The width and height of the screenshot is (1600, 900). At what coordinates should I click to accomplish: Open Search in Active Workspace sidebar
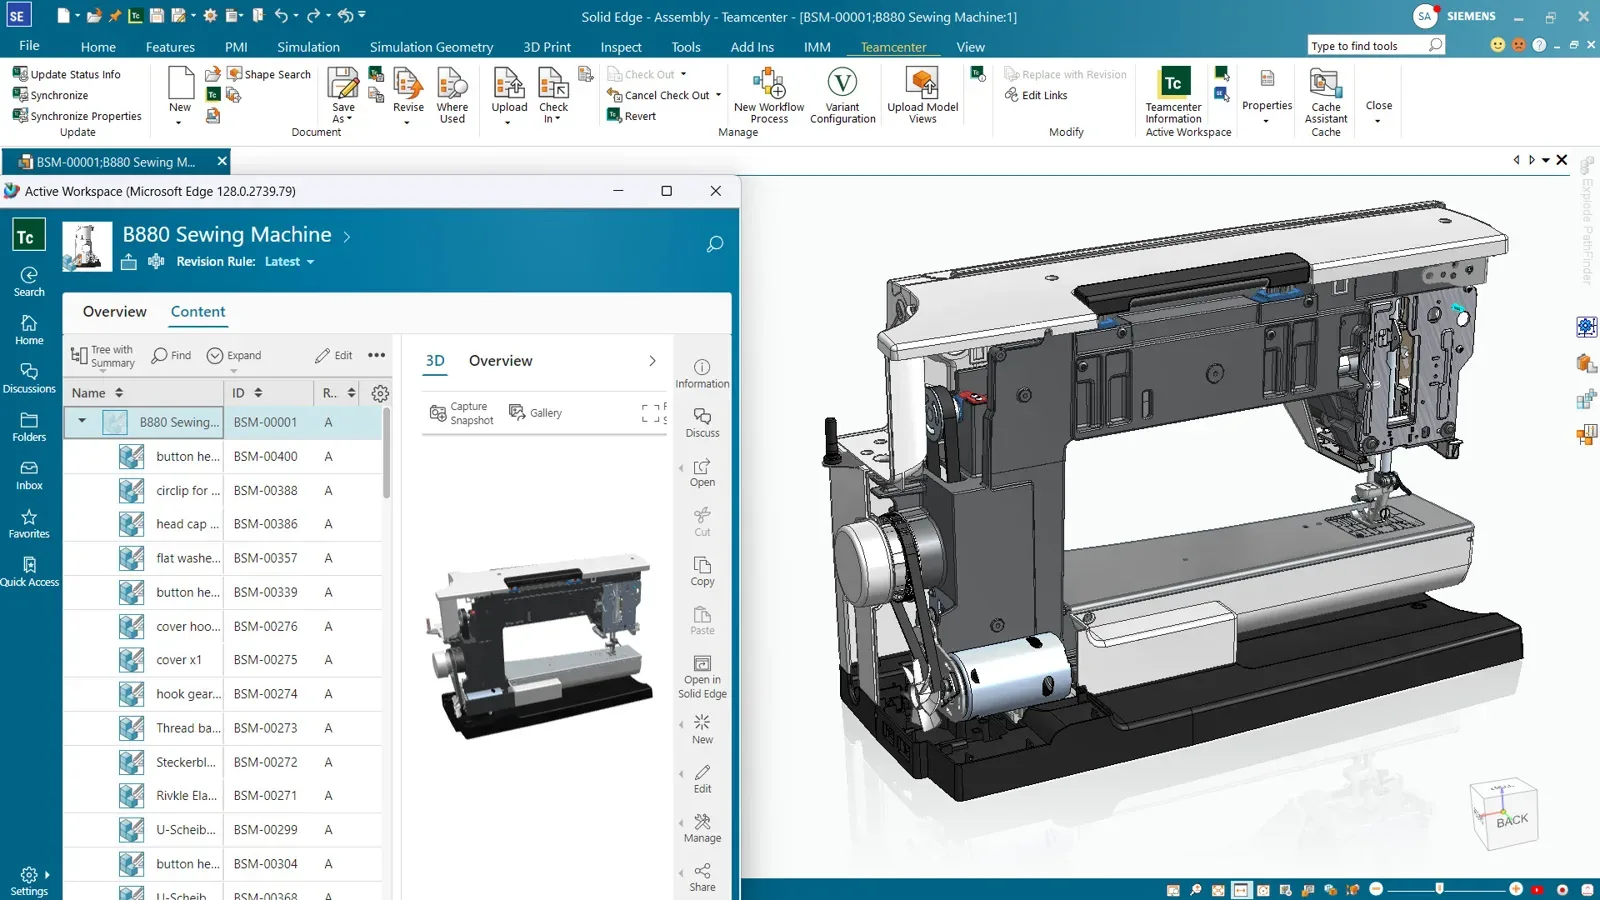[x=29, y=282]
